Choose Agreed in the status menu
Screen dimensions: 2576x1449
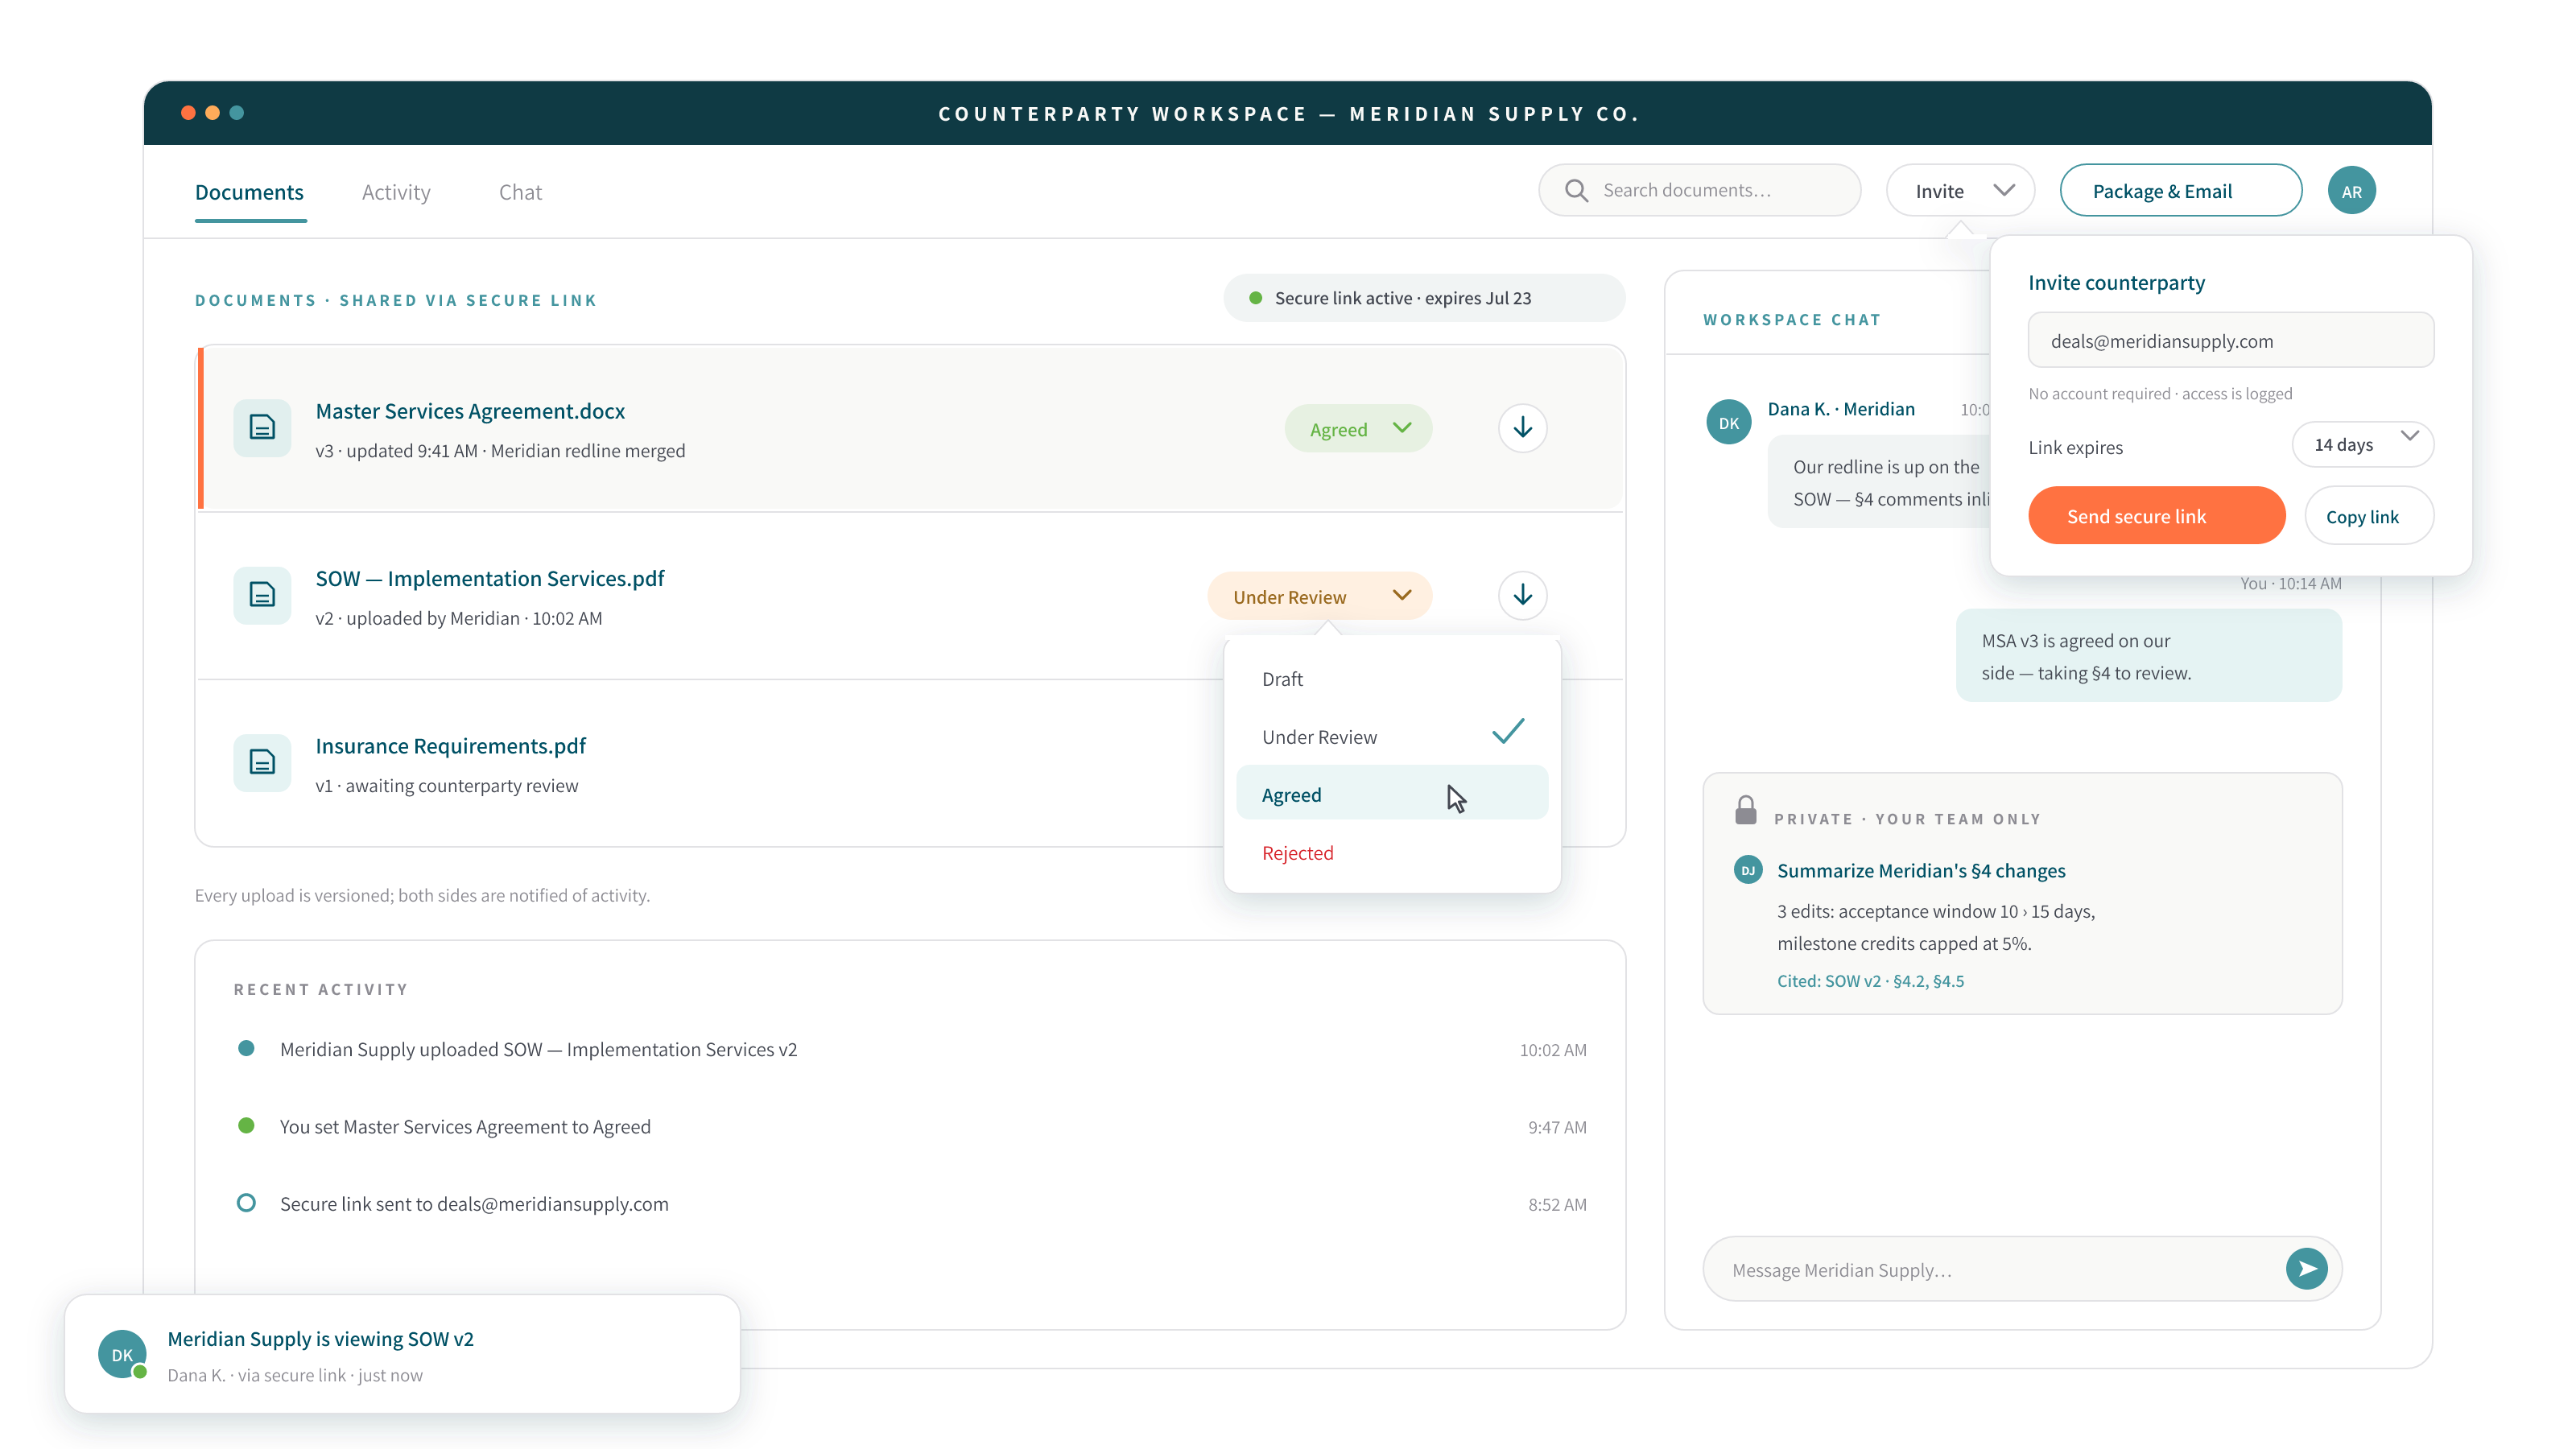click(1392, 794)
